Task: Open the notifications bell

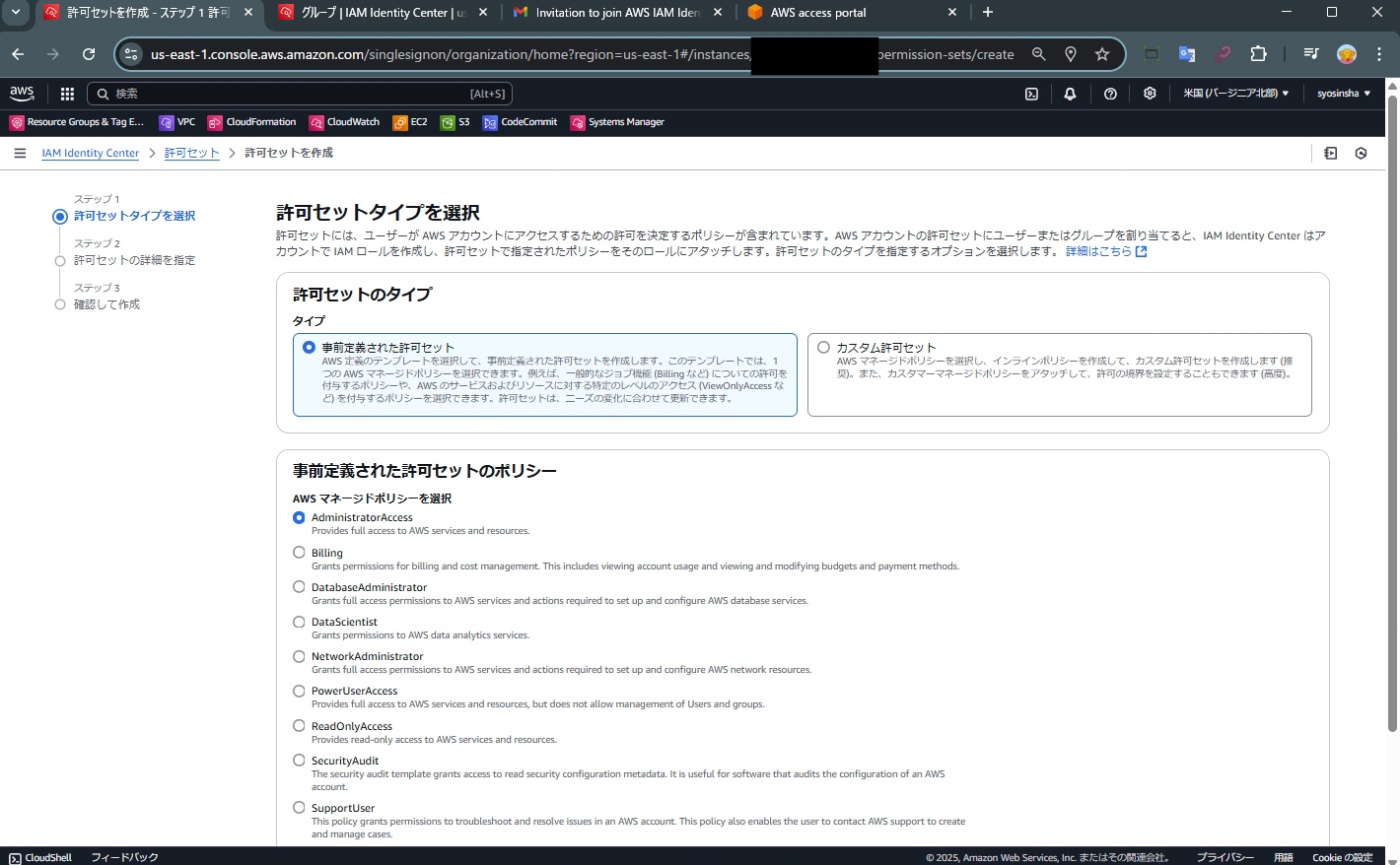Action: tap(1070, 94)
